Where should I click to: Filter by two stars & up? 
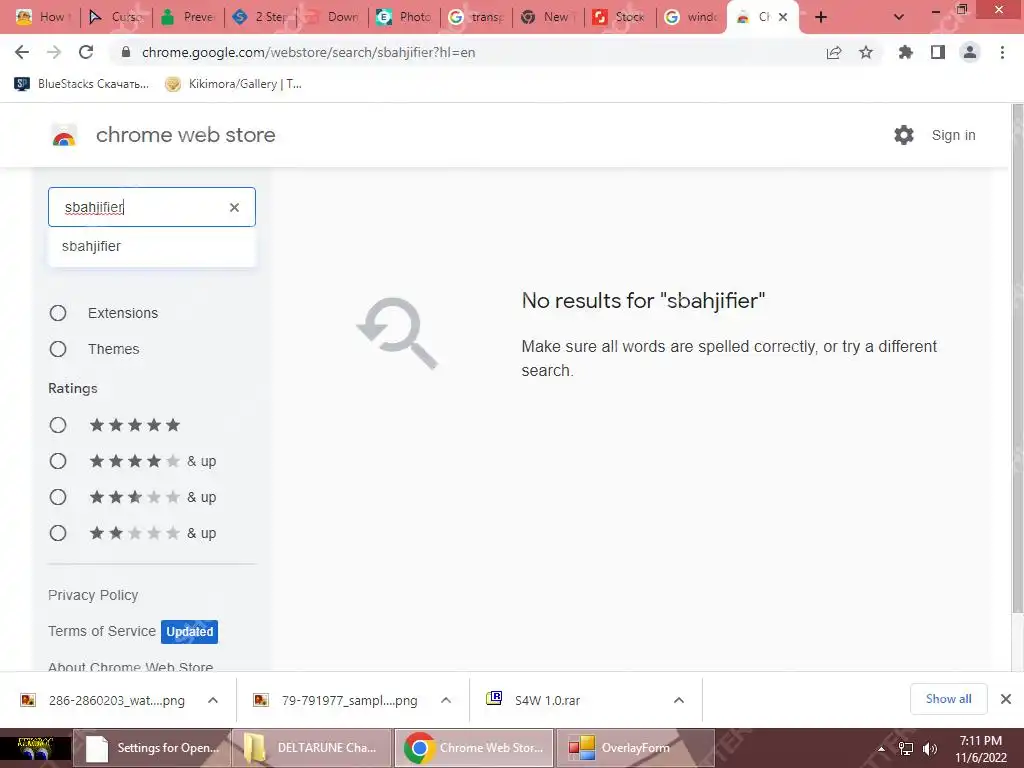click(58, 534)
